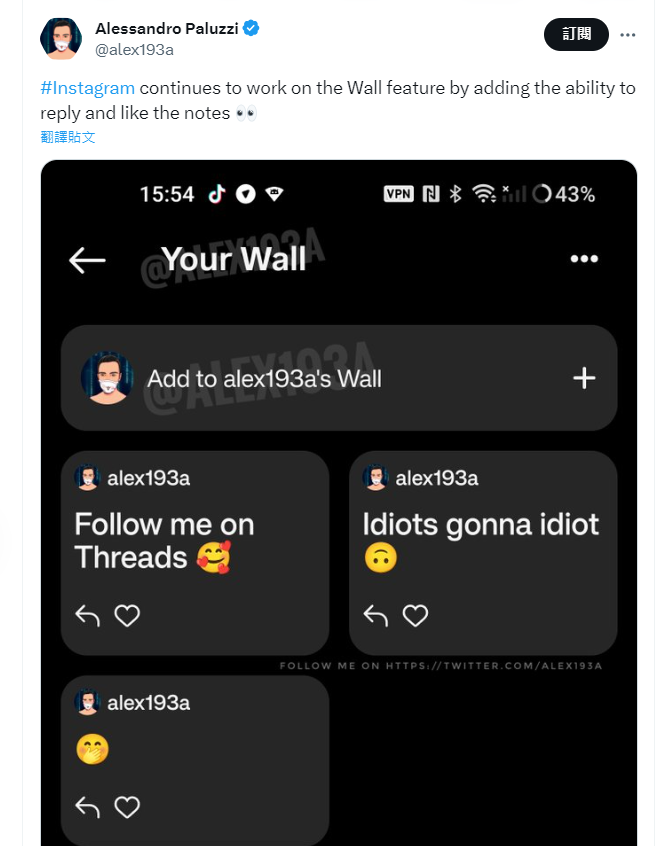Like the emoji-only note
This screenshot has height=846, width=666.
point(127,806)
